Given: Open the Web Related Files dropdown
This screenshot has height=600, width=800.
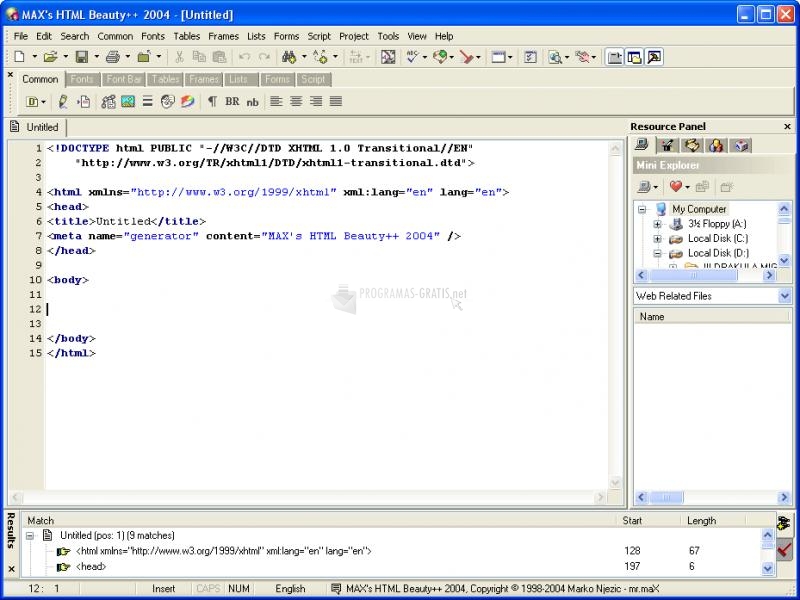Looking at the screenshot, I should (786, 296).
